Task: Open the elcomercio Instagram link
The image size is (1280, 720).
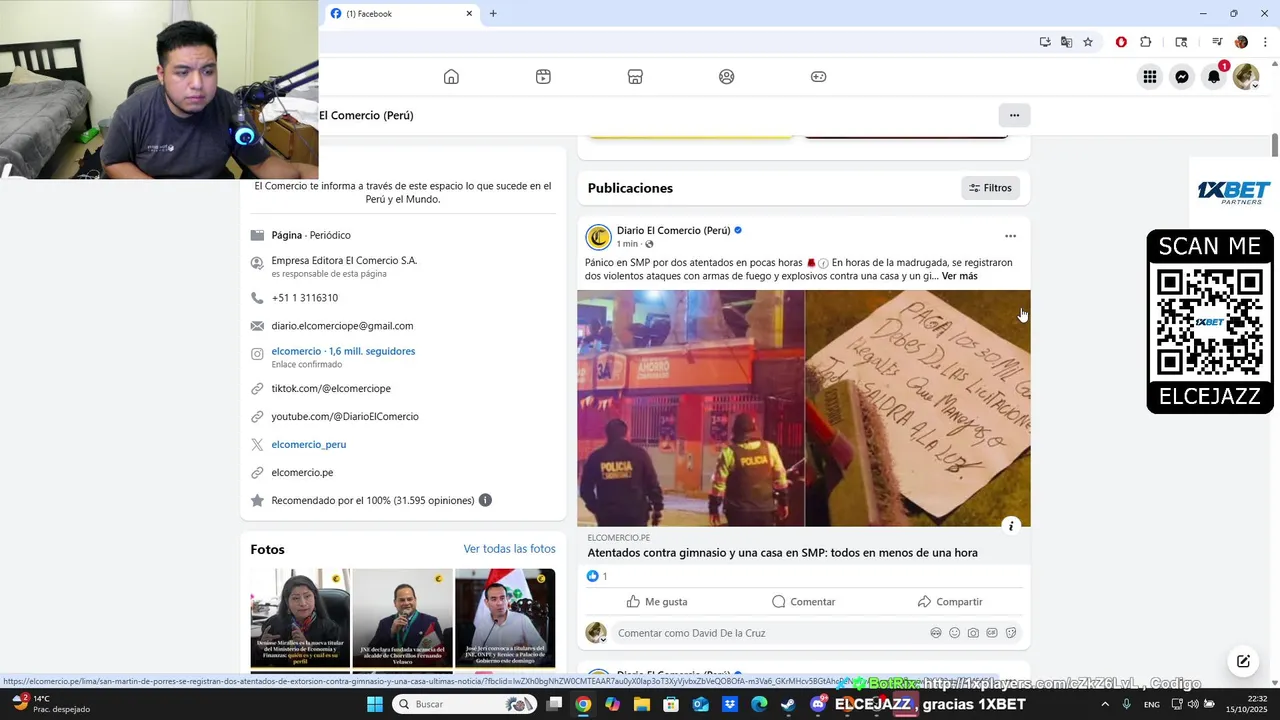Action: coord(343,351)
